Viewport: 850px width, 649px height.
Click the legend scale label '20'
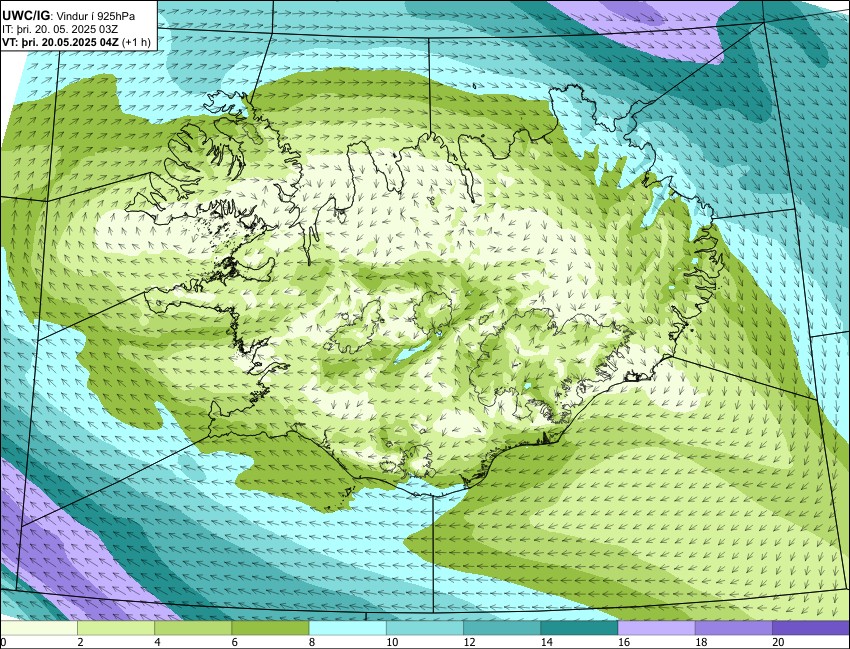[778, 642]
